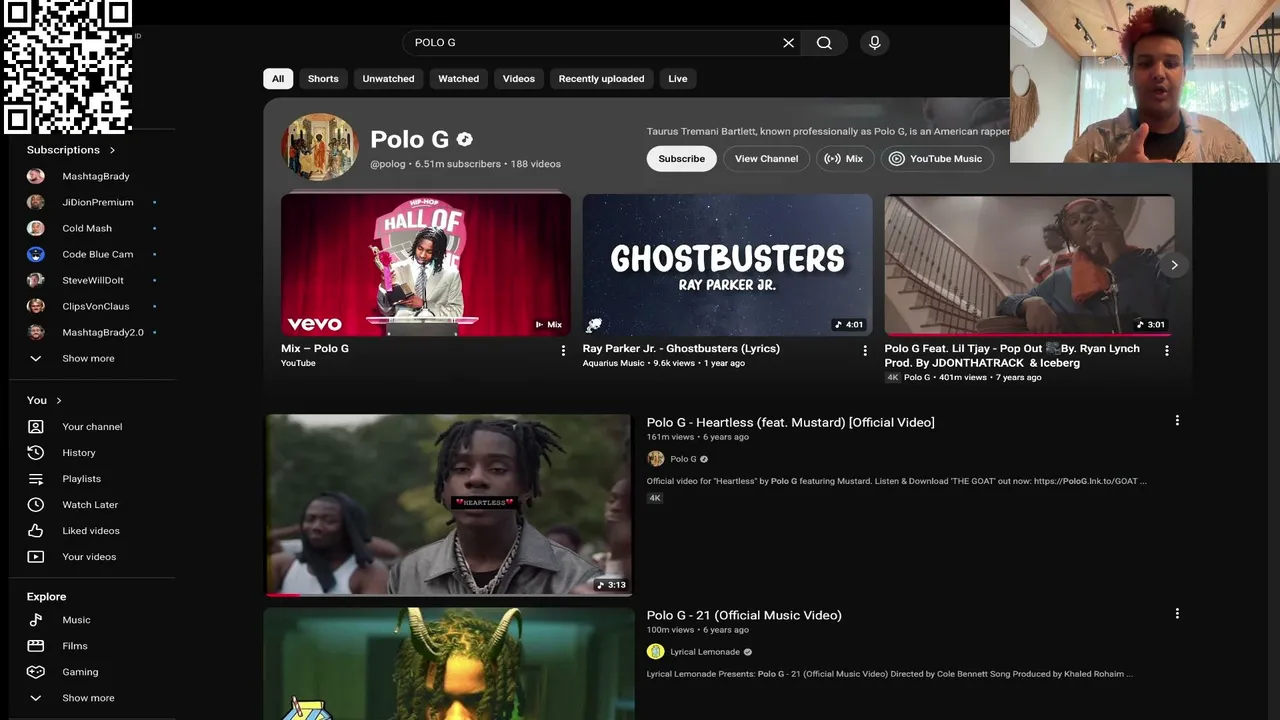Open options menu for Heartless official video
1280x720 pixels.
click(x=1177, y=421)
